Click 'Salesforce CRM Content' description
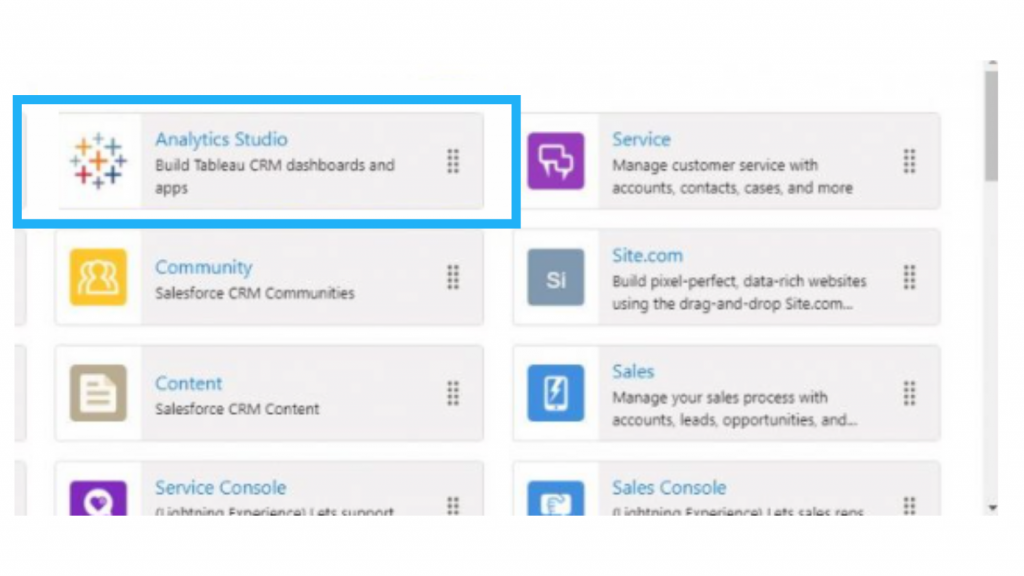Image resolution: width=1024 pixels, height=576 pixels. pos(237,409)
